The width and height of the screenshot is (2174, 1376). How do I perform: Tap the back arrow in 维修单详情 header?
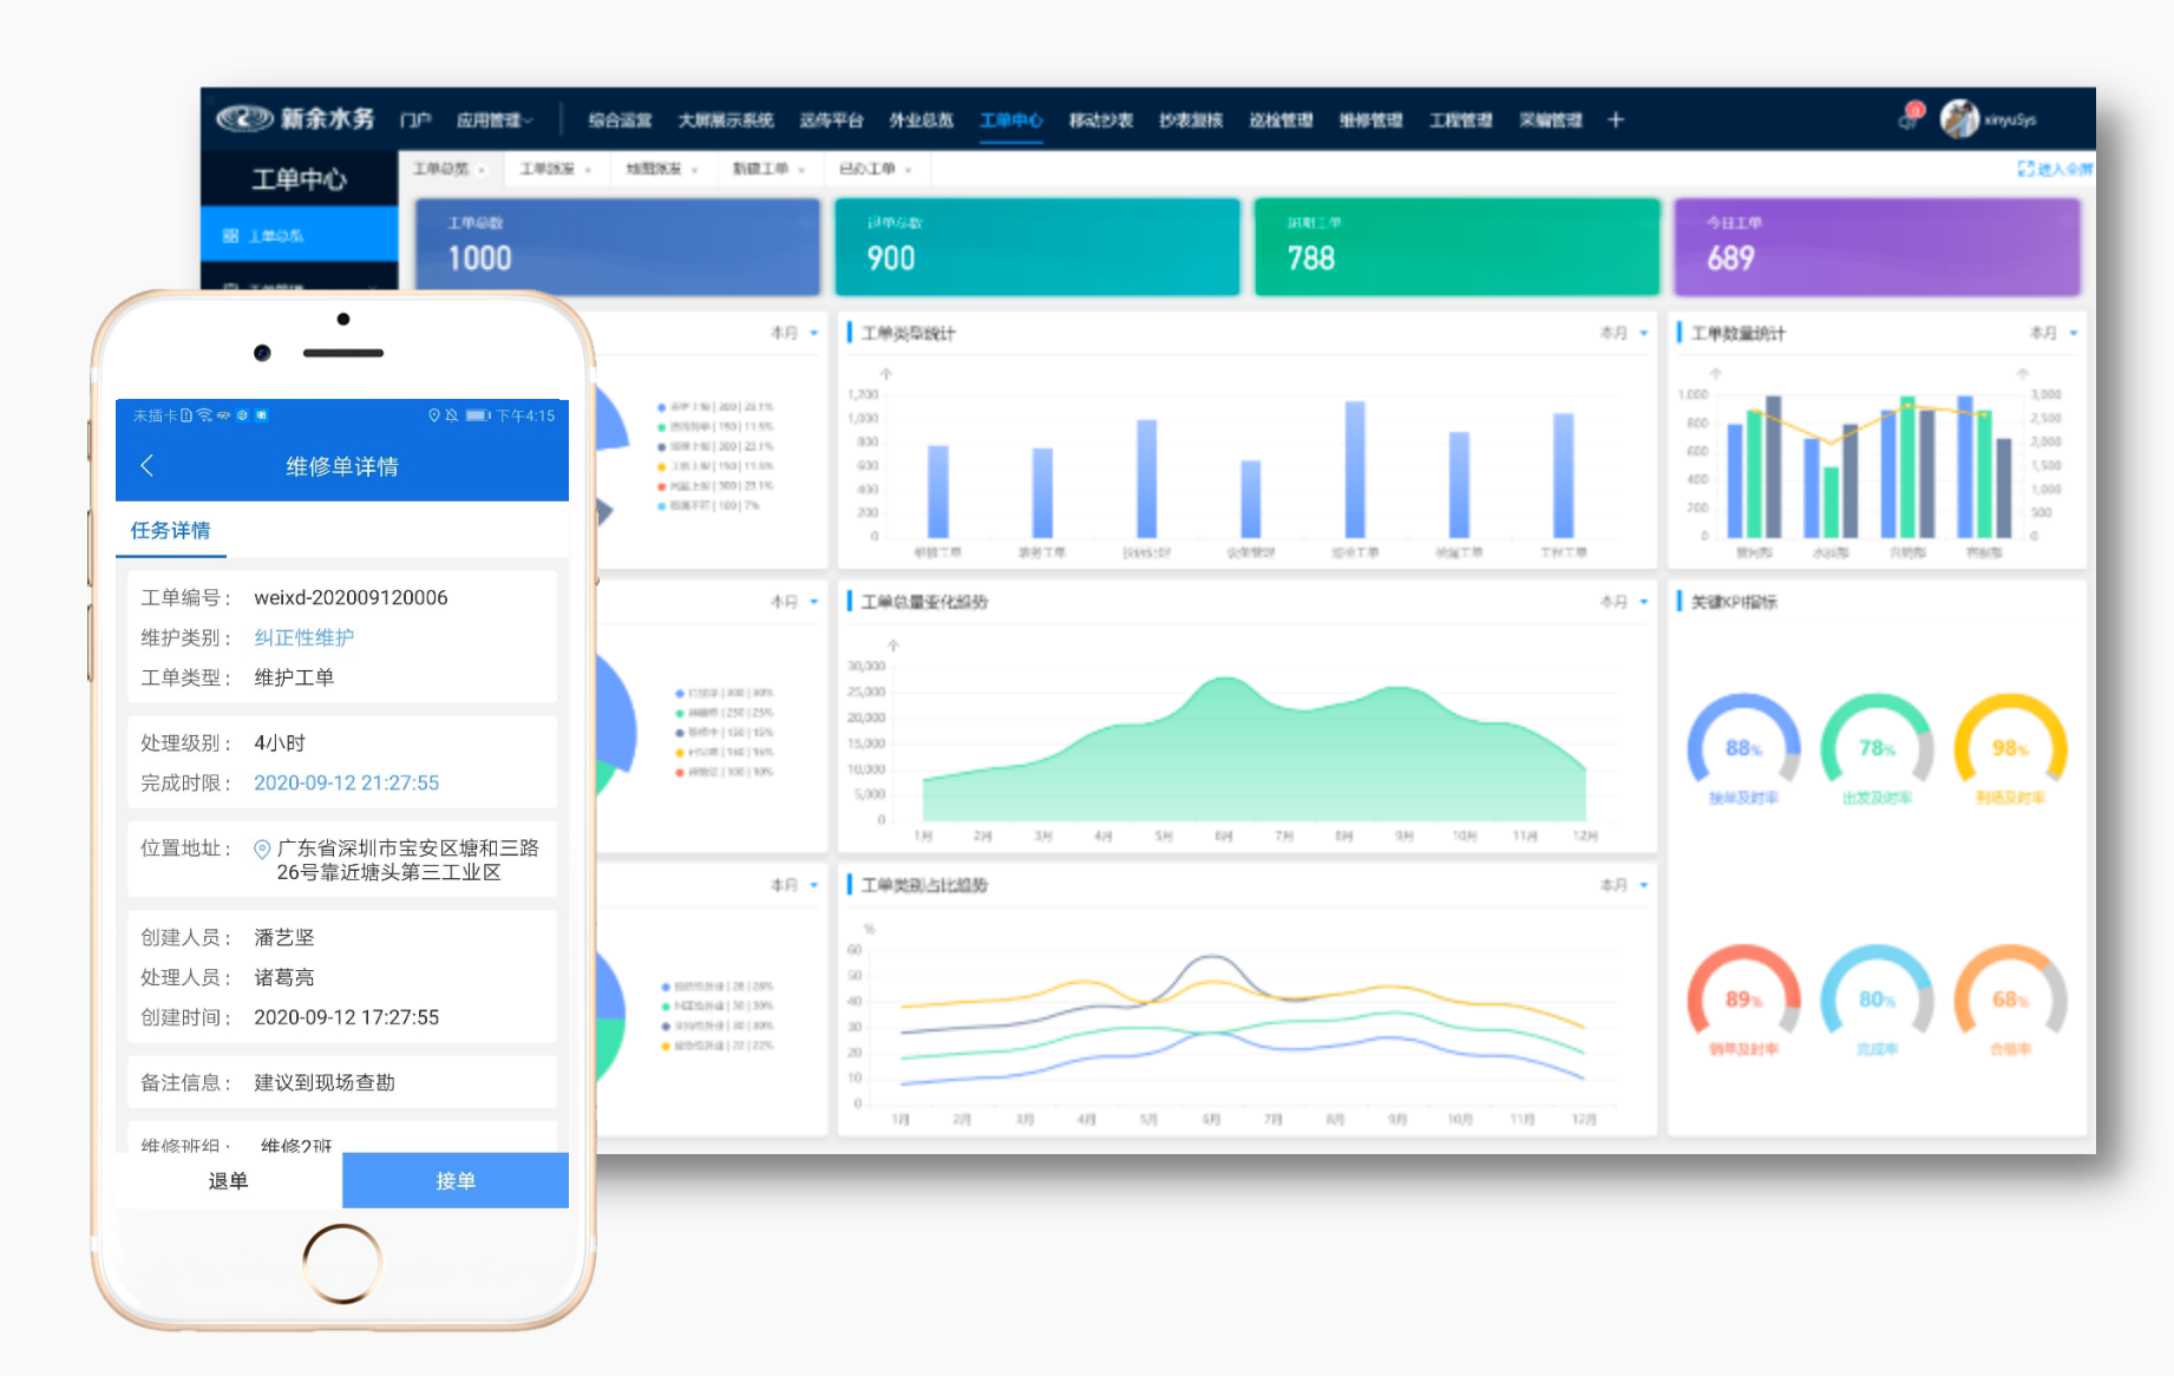click(x=147, y=466)
